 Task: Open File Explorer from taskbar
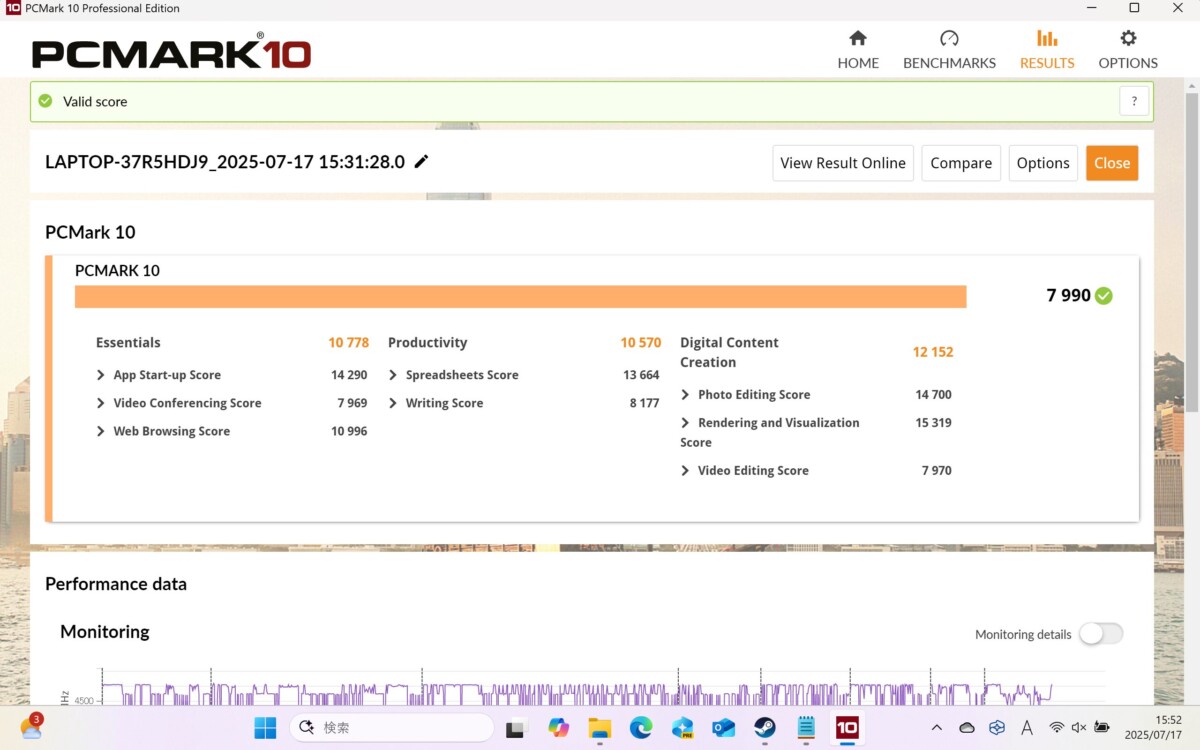click(600, 728)
